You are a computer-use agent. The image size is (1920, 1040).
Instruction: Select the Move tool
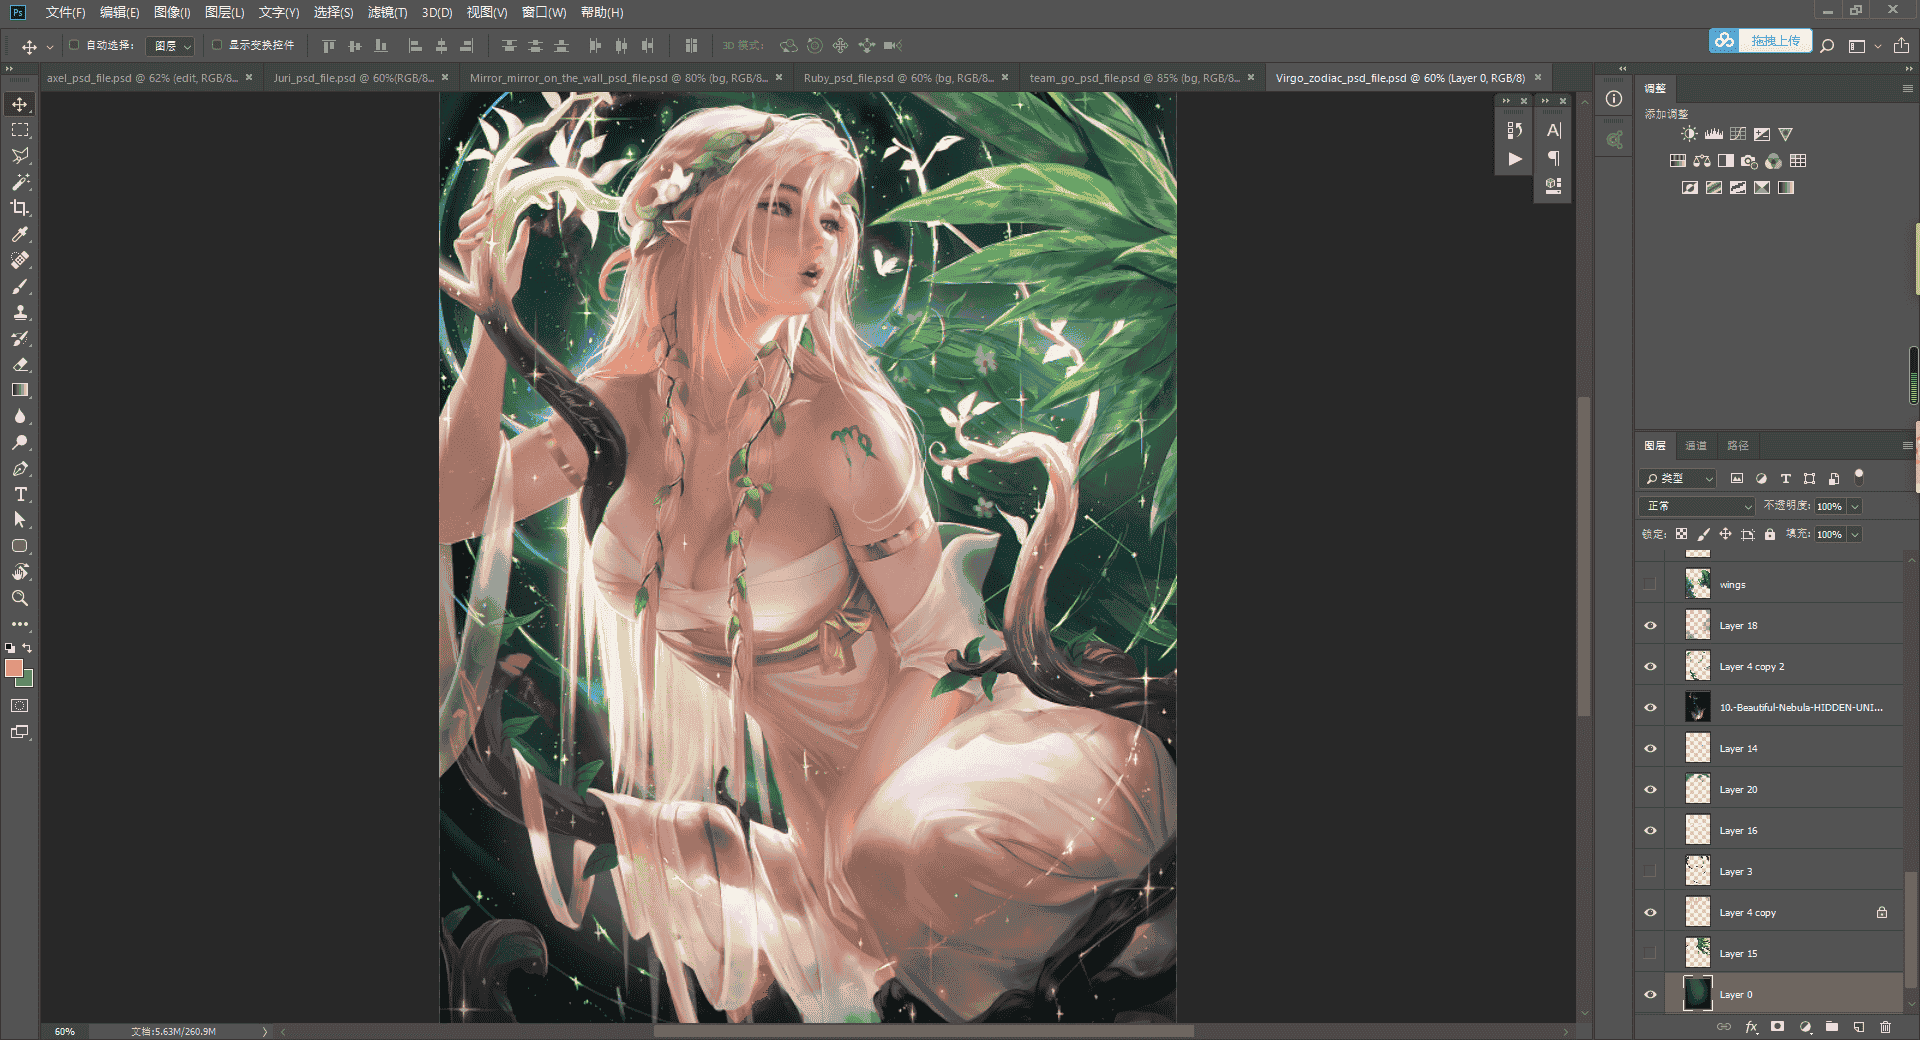coord(20,104)
